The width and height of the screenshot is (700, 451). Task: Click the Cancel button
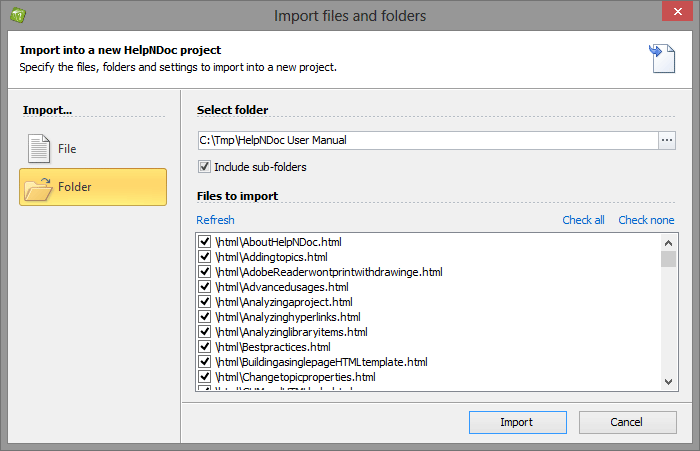click(x=628, y=422)
